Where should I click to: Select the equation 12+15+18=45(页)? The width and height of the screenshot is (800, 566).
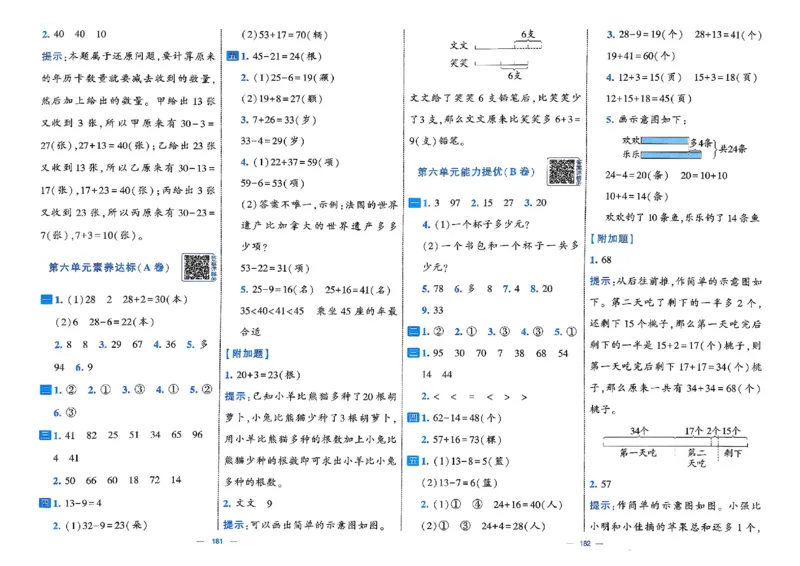(x=648, y=99)
